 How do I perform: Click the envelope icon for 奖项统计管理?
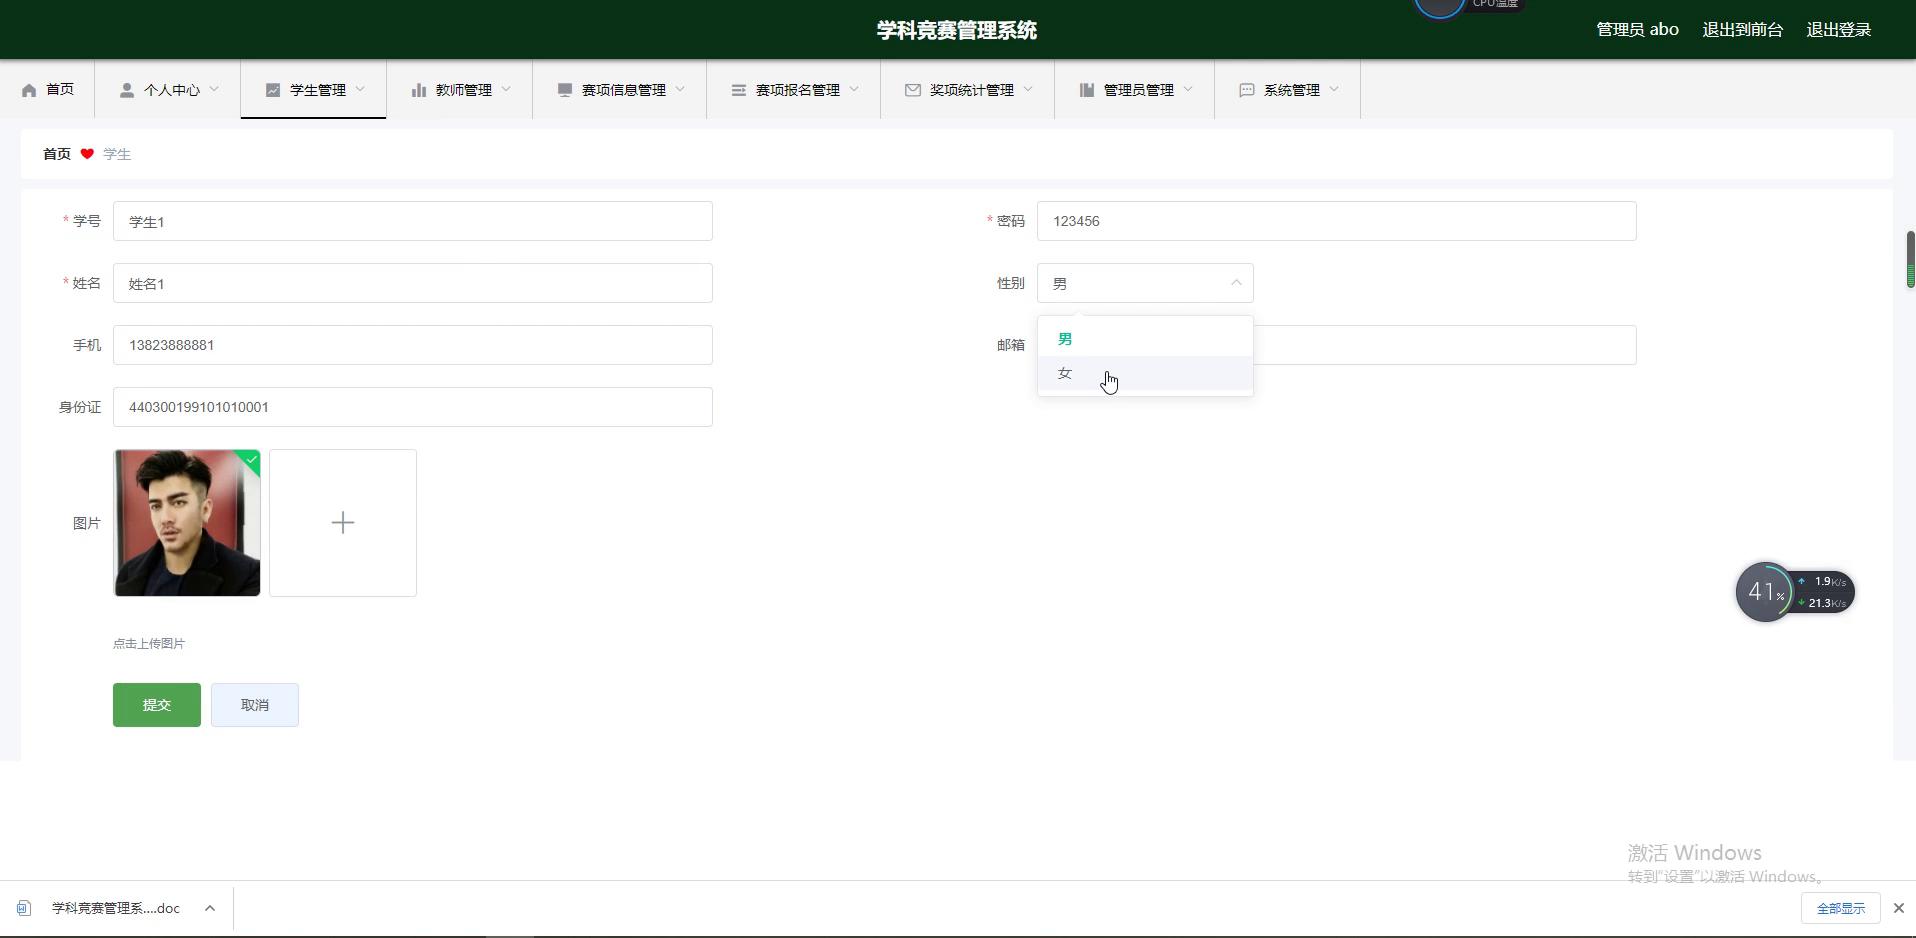tap(912, 90)
